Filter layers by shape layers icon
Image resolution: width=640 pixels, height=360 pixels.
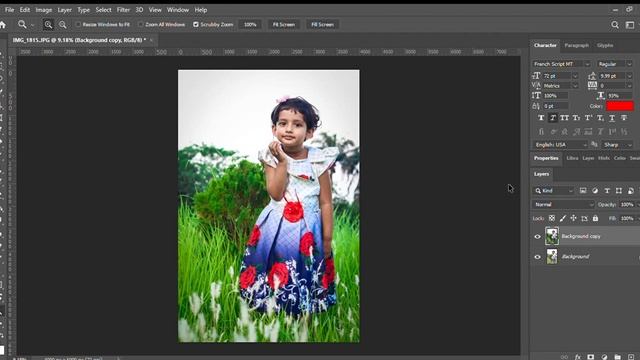click(619, 191)
